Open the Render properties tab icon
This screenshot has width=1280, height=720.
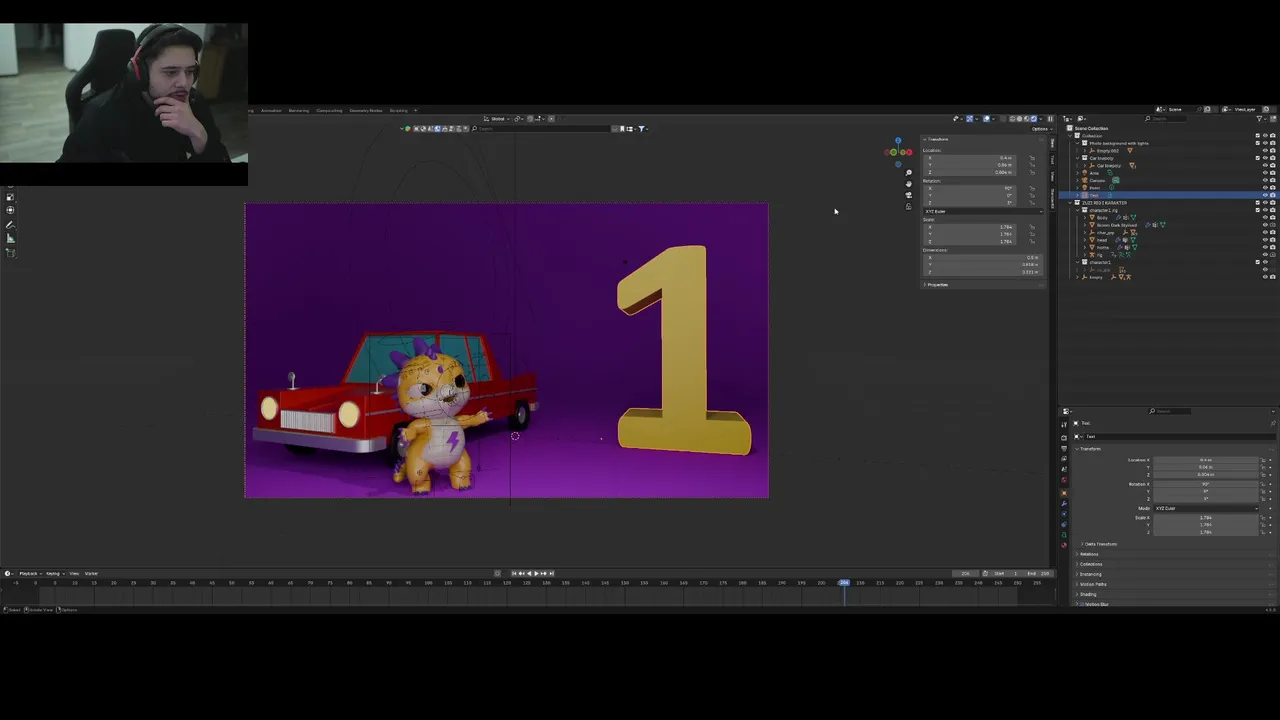pos(1064,438)
